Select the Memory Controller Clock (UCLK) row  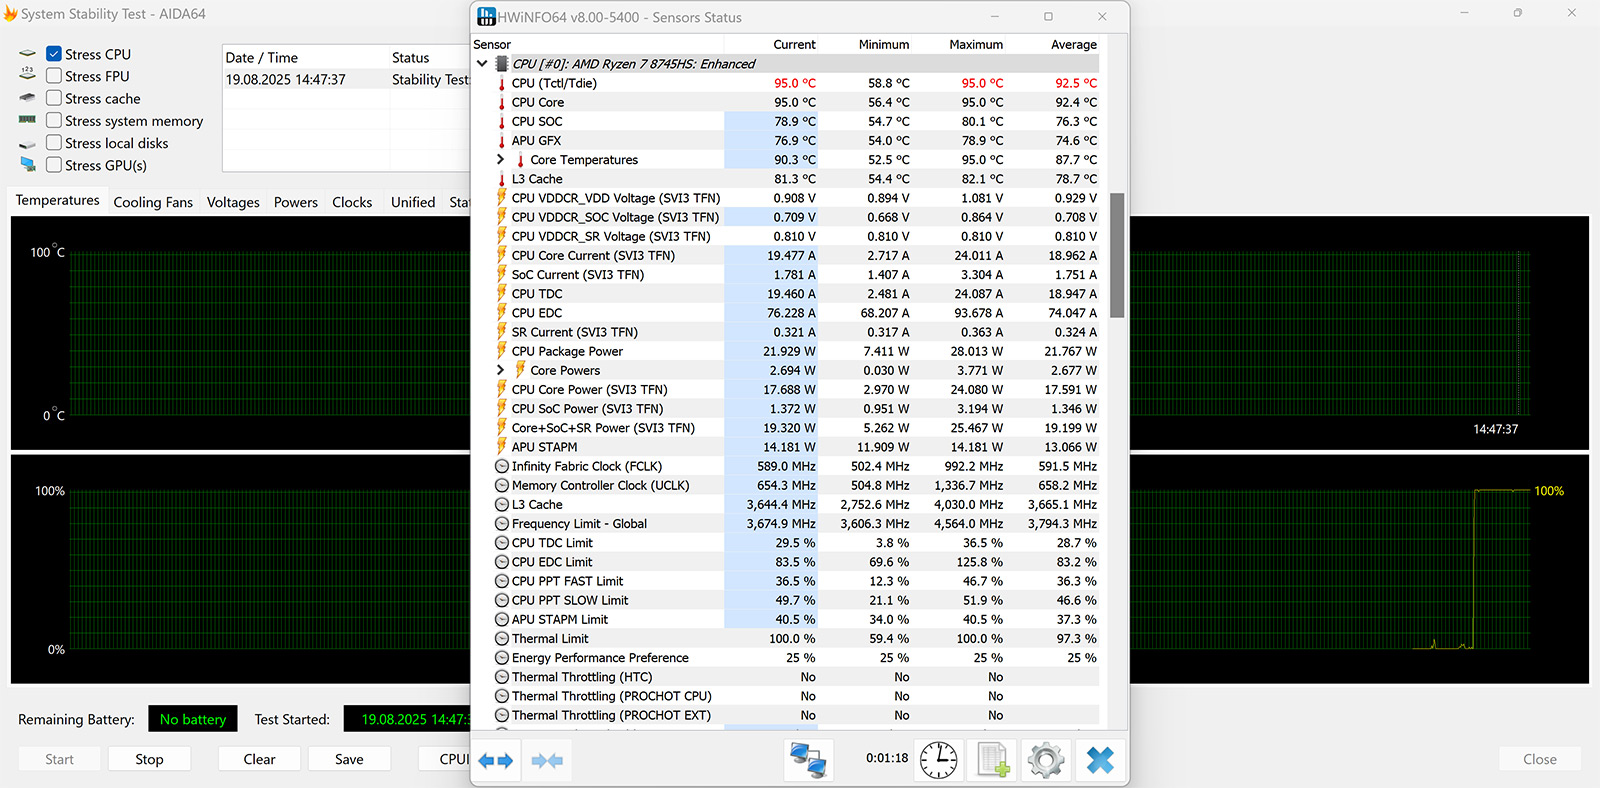coord(786,486)
